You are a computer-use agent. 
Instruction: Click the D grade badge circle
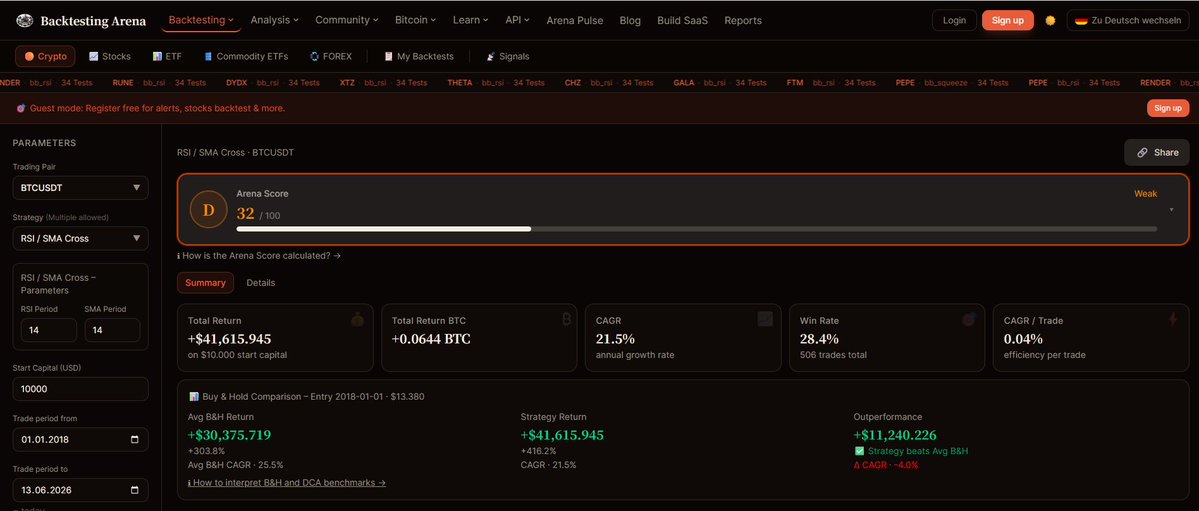[209, 210]
